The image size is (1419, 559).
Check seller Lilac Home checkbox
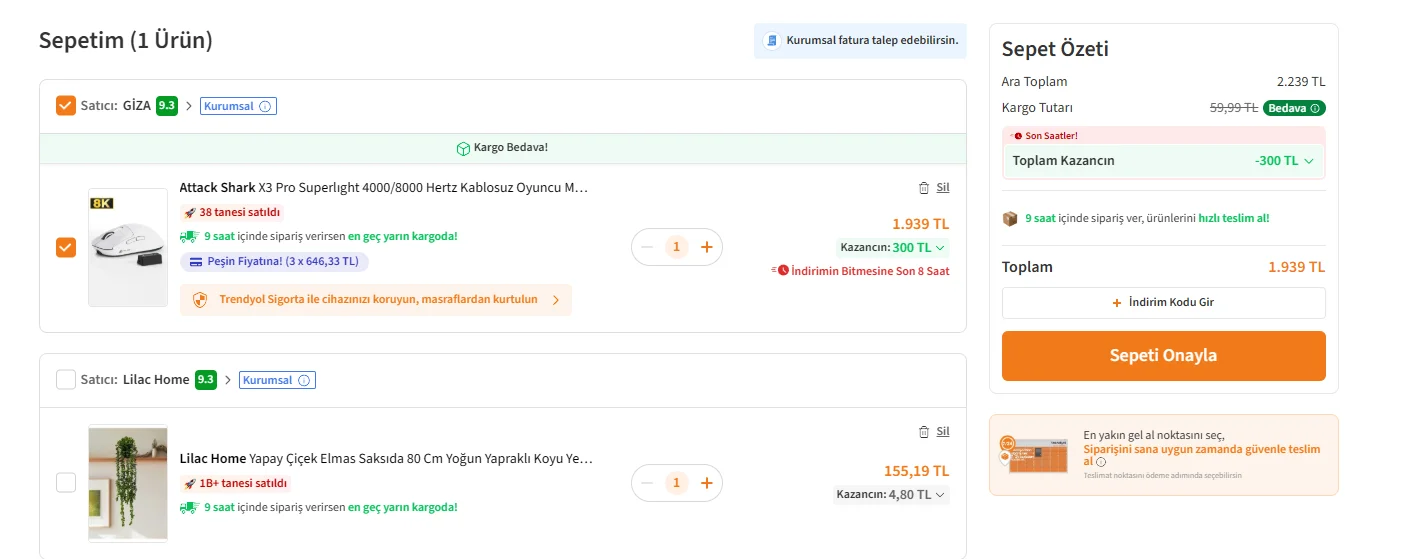coord(66,379)
